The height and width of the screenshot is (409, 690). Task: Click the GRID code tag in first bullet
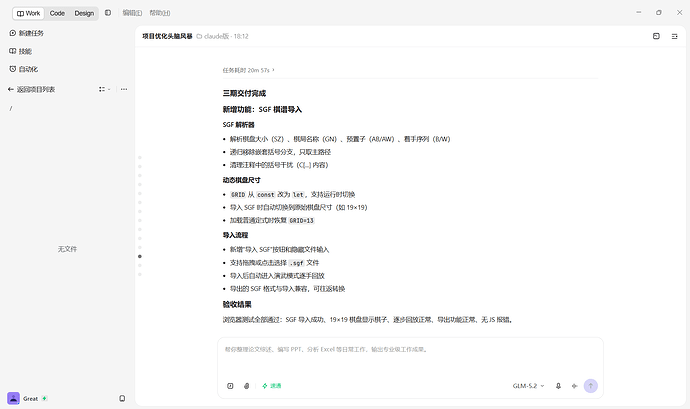[x=238, y=195]
